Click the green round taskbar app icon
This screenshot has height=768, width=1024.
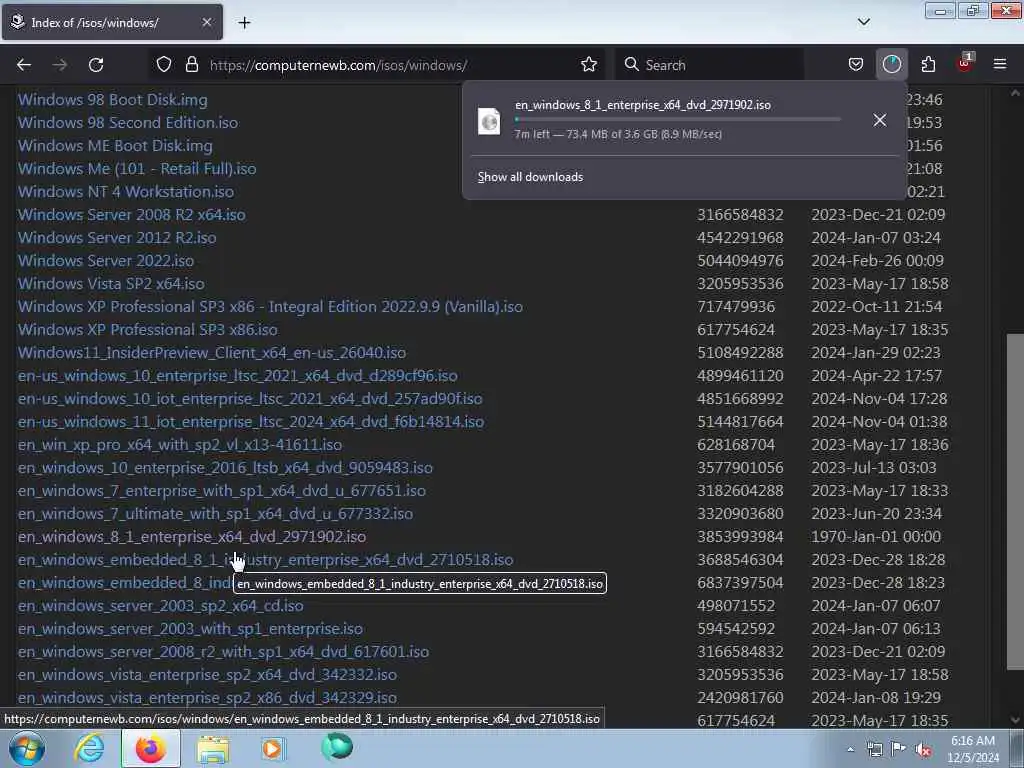click(x=337, y=748)
